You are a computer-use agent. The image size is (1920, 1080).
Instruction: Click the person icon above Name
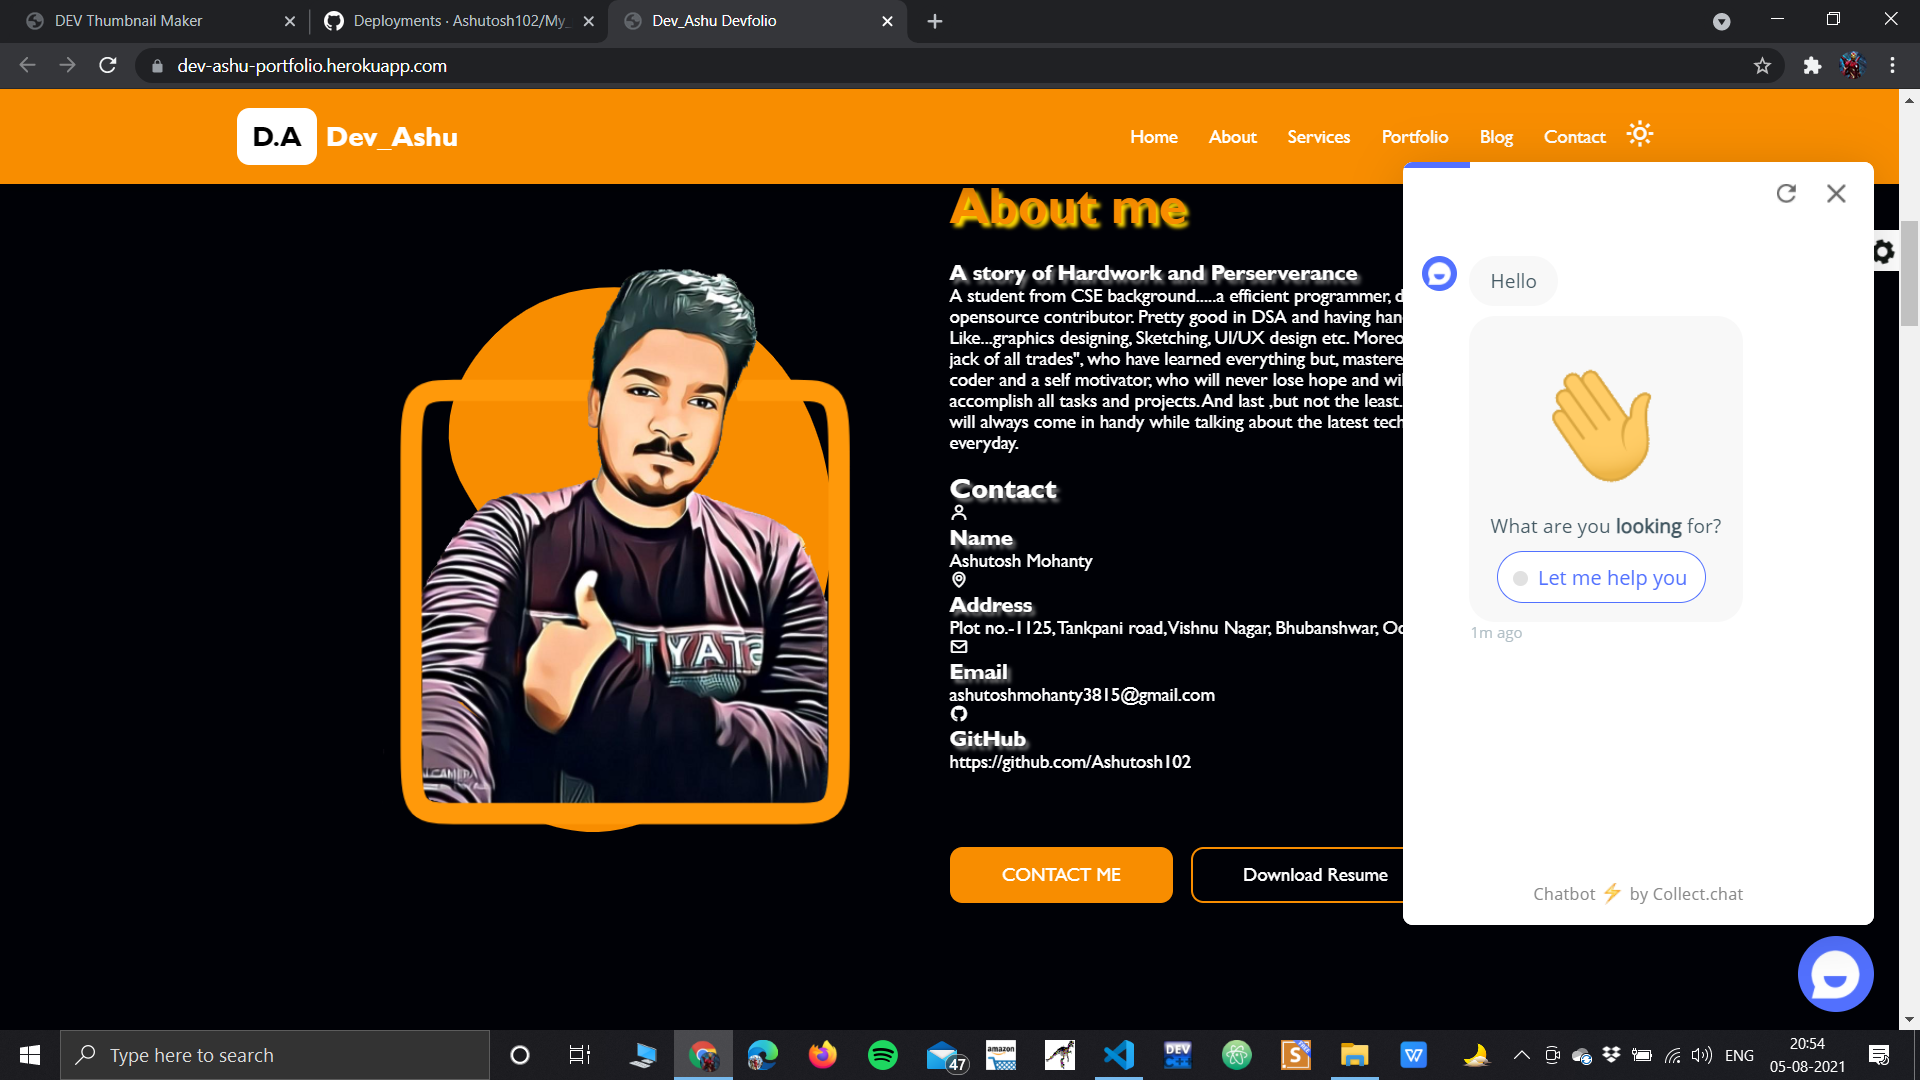959,512
